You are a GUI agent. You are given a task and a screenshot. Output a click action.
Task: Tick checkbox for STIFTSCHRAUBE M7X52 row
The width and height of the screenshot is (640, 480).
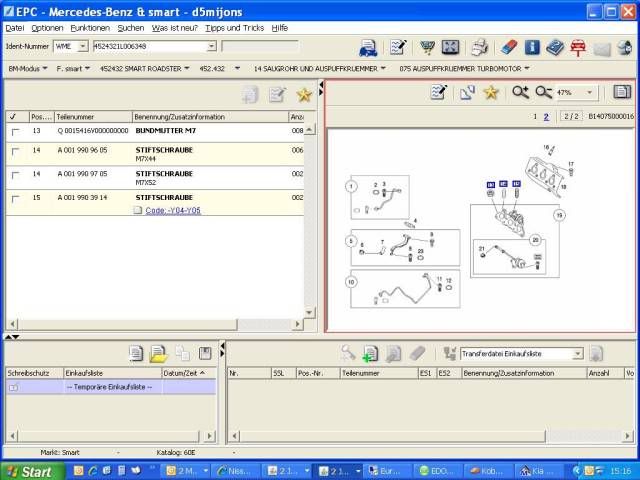pos(16,175)
